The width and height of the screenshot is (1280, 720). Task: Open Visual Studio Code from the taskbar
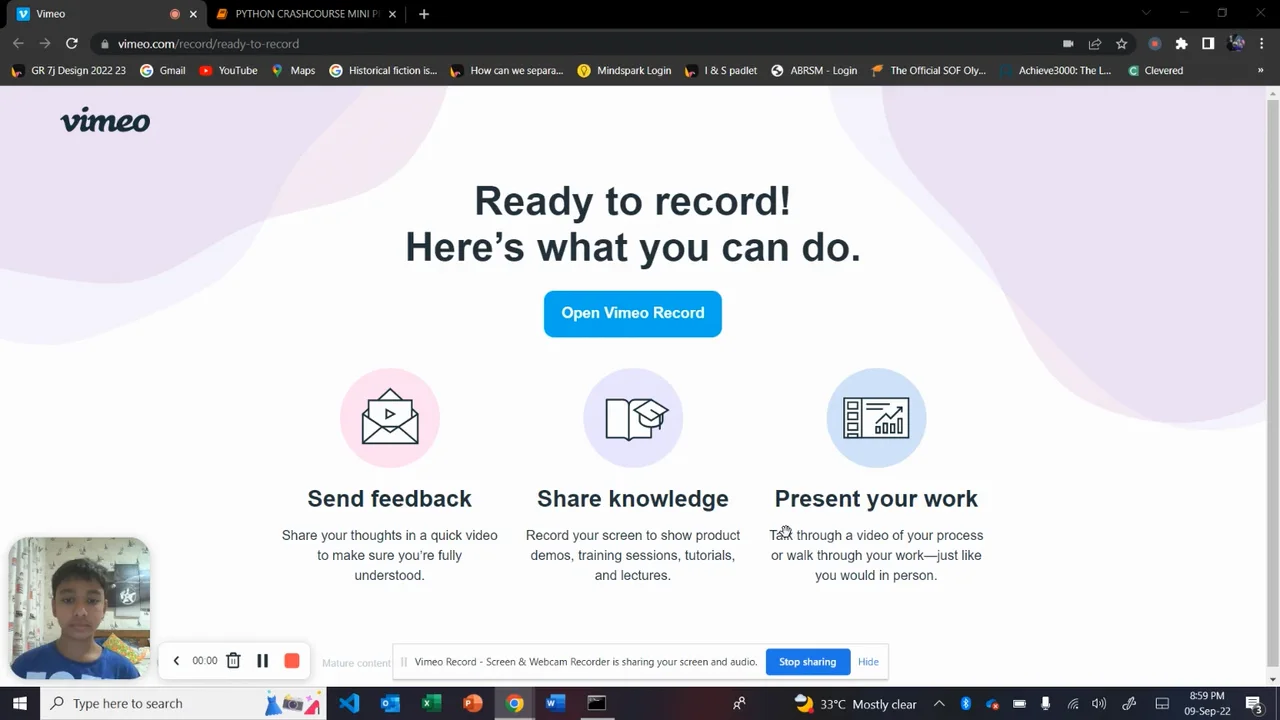tap(349, 703)
